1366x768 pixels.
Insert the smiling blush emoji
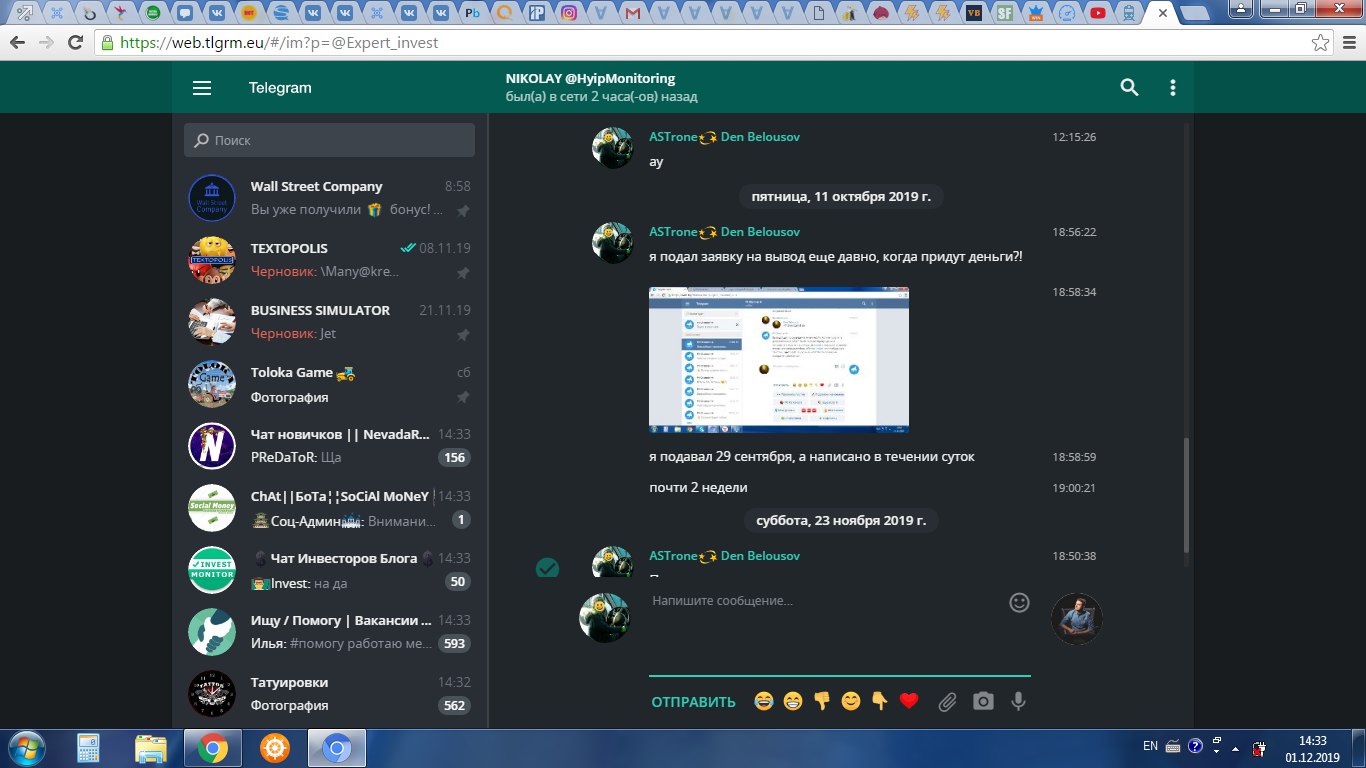(x=851, y=702)
